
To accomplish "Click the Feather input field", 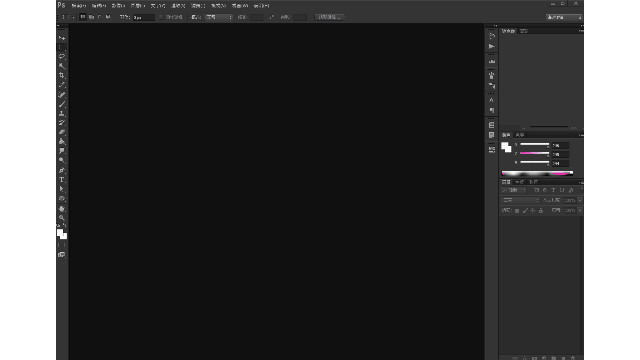I will point(144,17).
